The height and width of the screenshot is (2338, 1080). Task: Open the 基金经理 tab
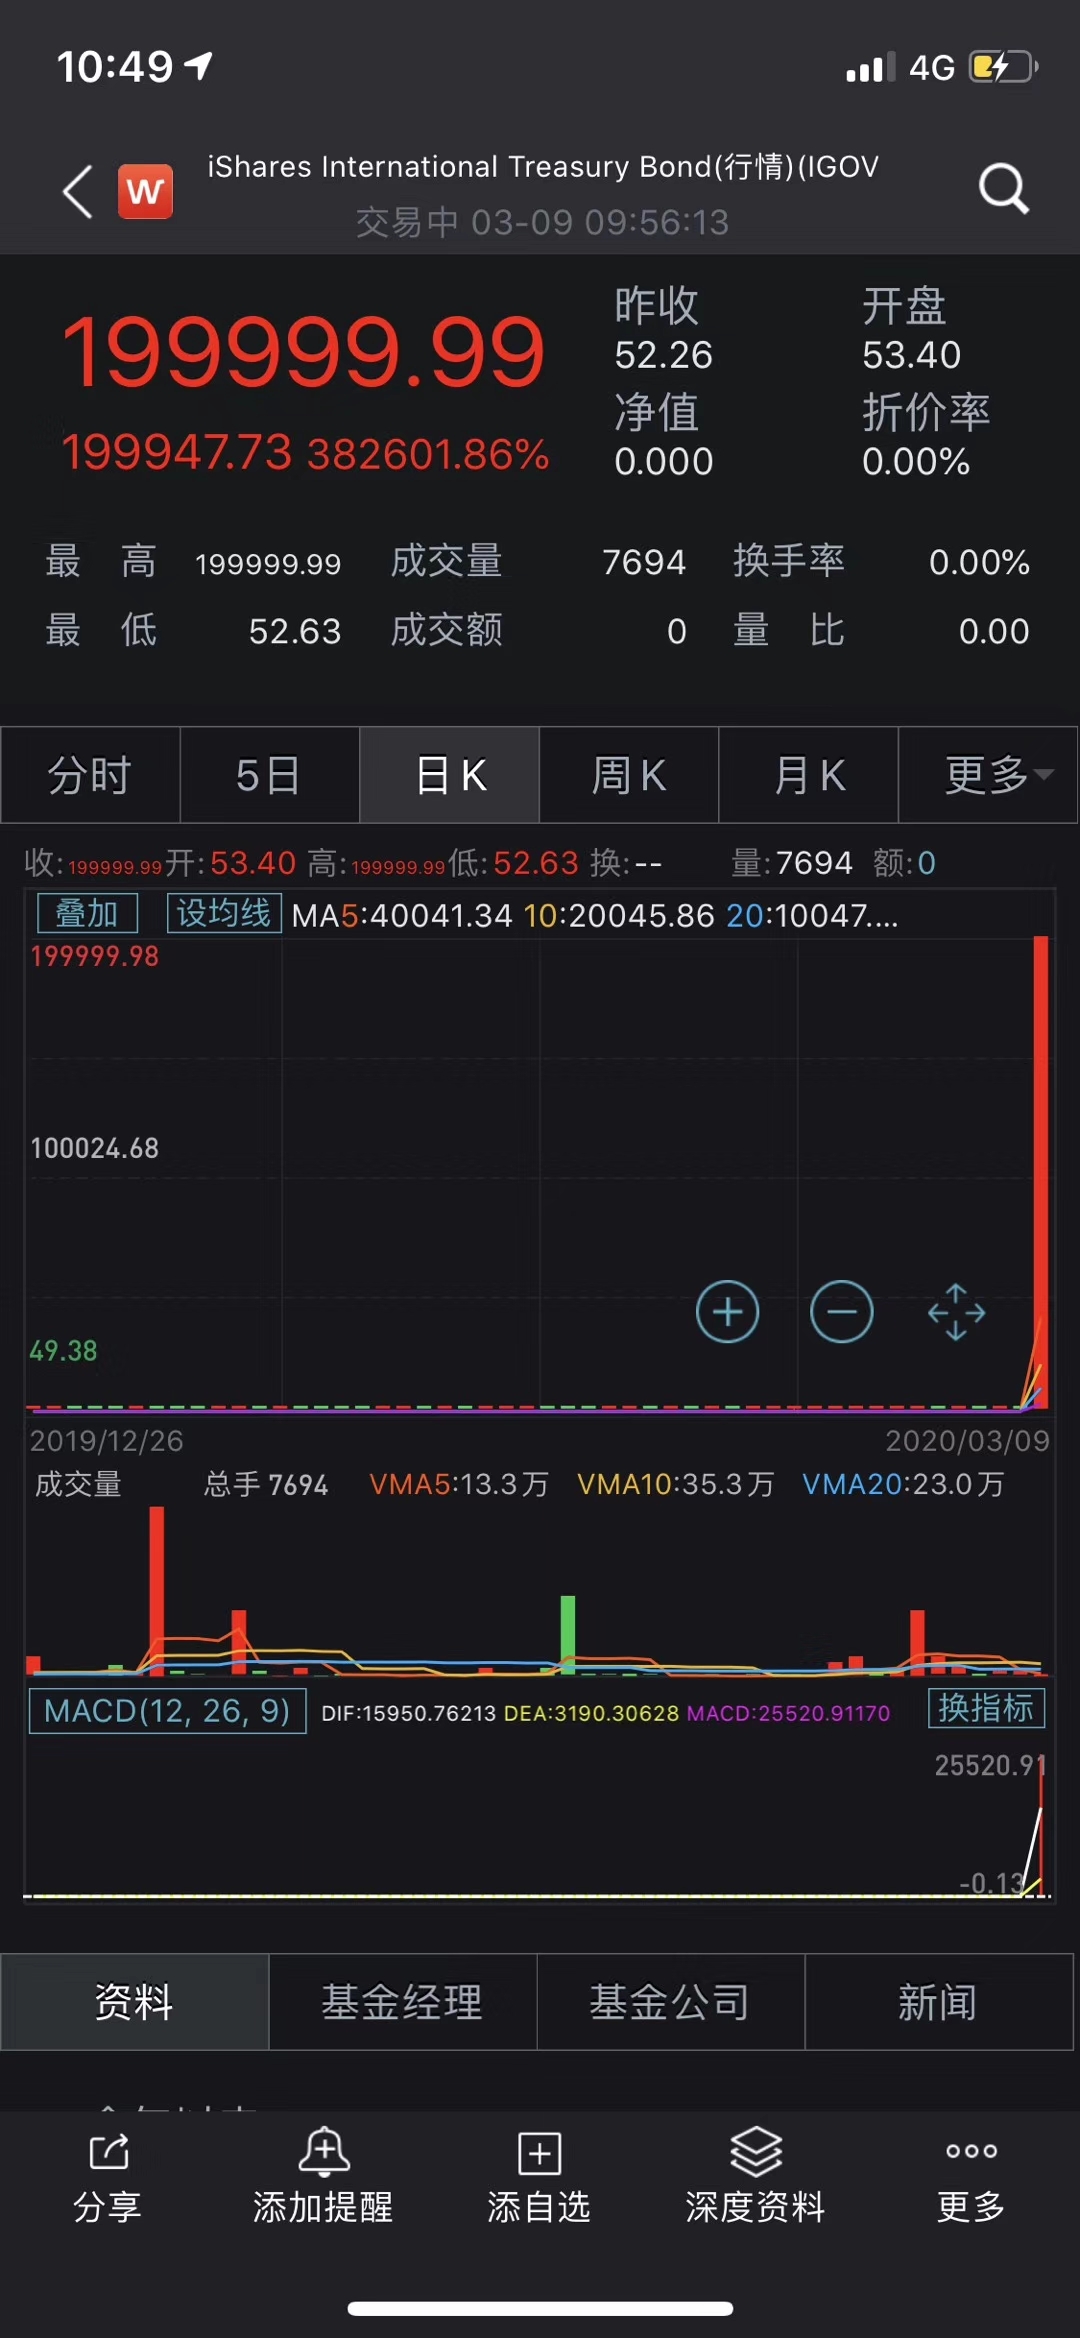[403, 2002]
